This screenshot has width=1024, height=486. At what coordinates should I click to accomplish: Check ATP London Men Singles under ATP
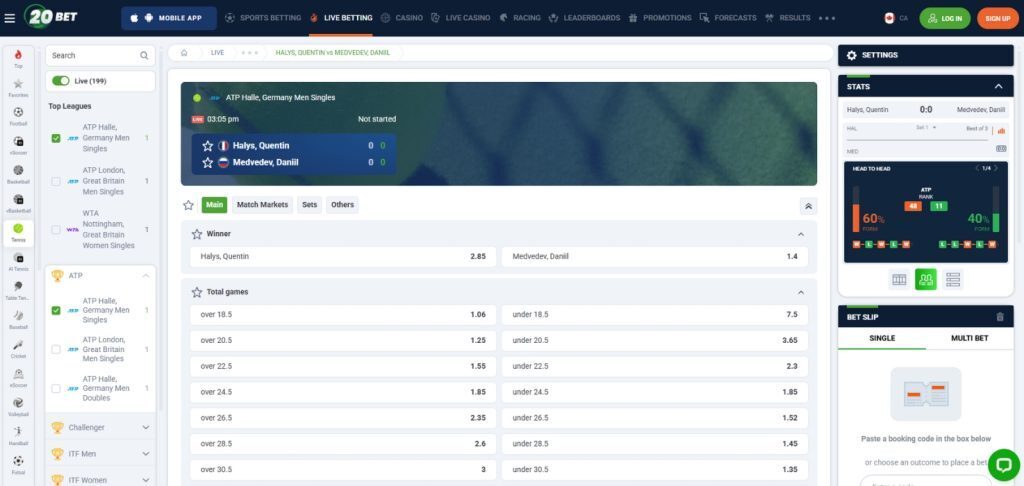(x=56, y=349)
